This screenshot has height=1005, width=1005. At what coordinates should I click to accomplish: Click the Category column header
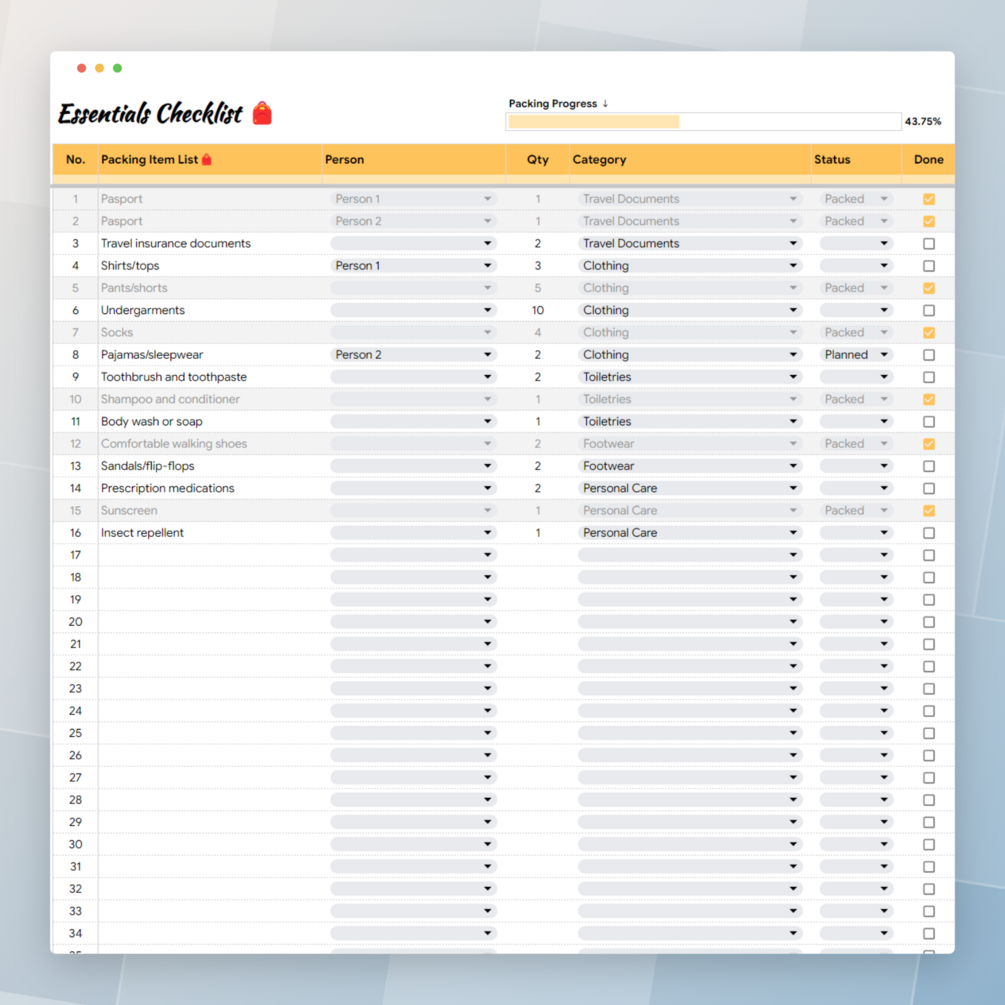pyautogui.click(x=690, y=160)
